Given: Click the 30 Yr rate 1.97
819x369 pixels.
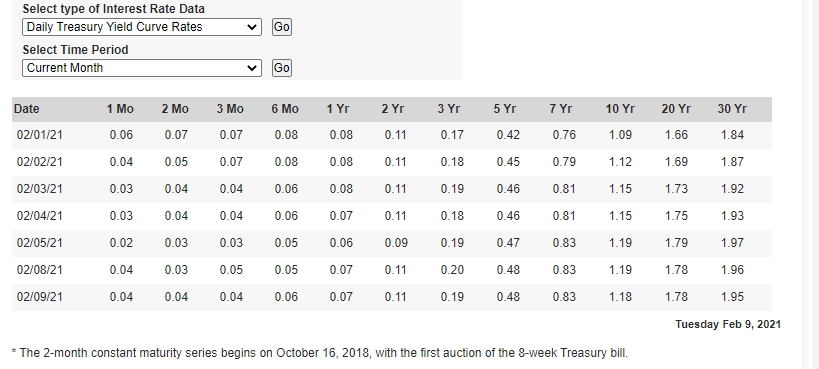Looking at the screenshot, I should [732, 243].
